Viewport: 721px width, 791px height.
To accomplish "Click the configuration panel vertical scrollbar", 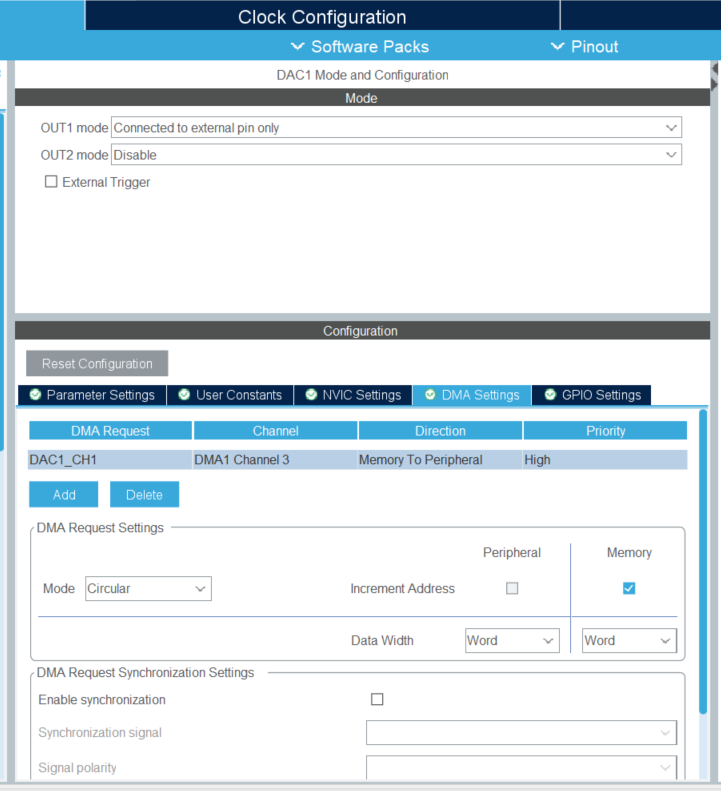I will (x=703, y=561).
